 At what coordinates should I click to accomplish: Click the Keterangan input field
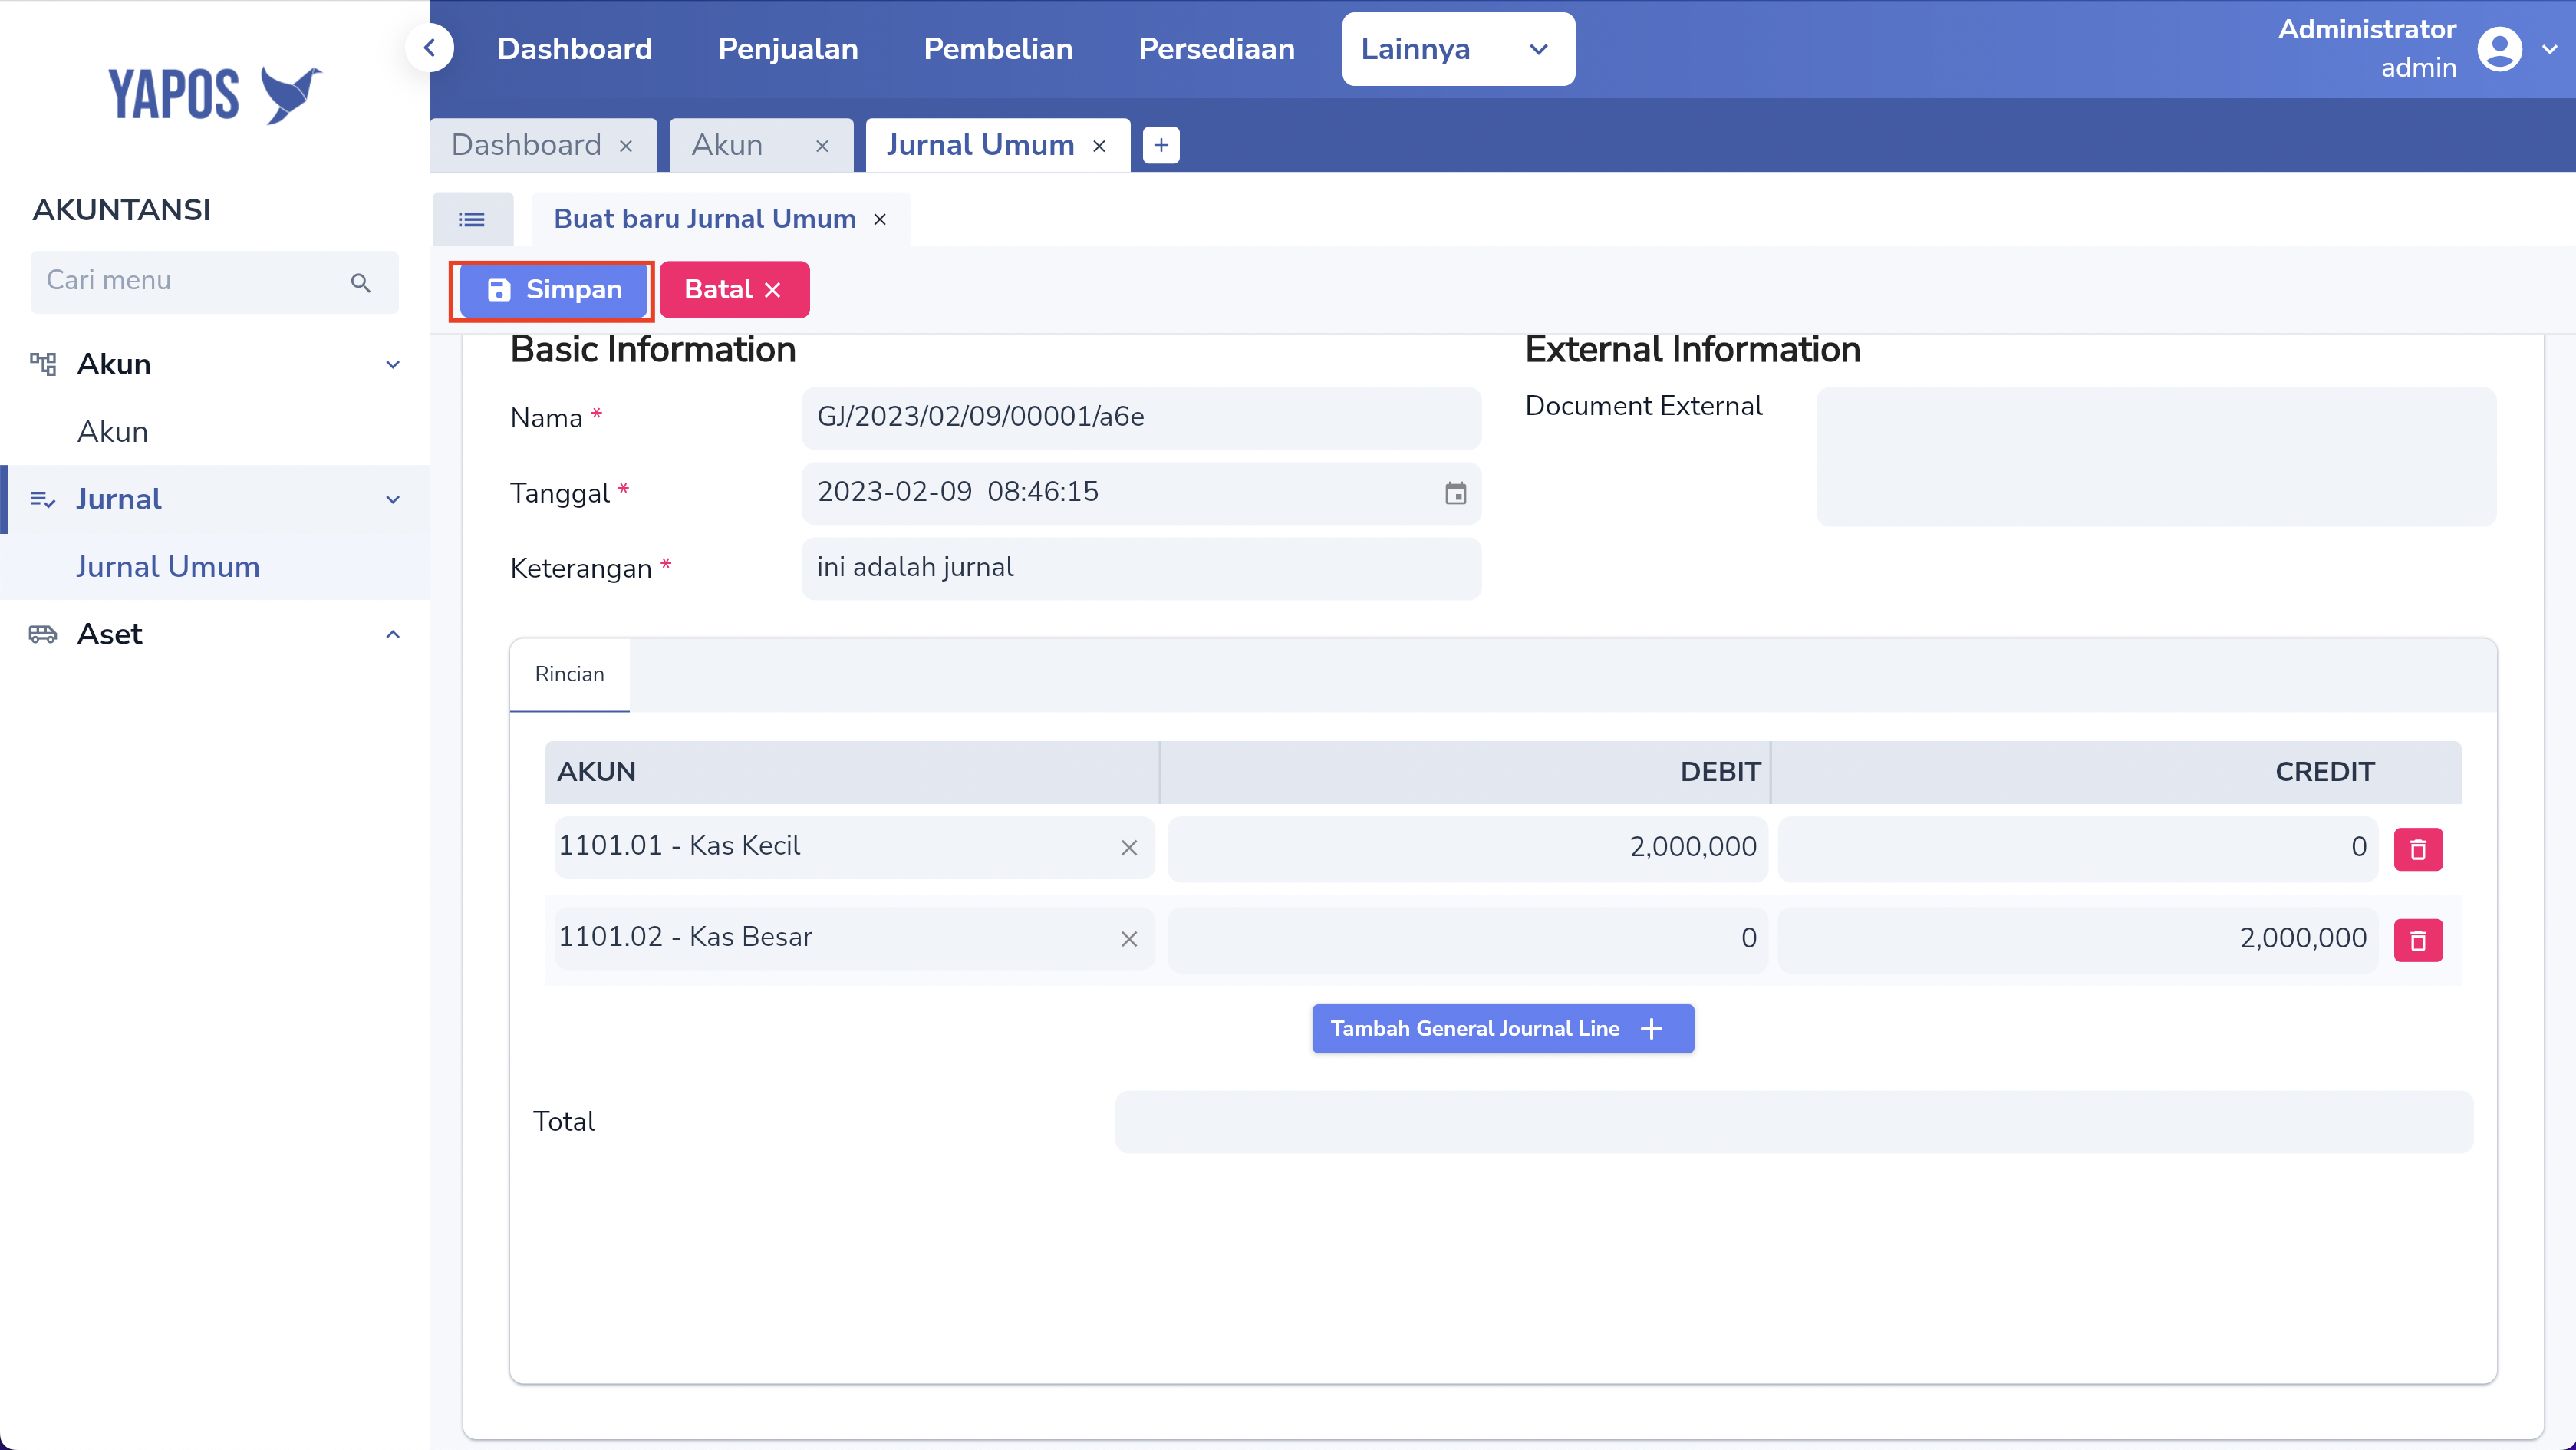click(x=1141, y=568)
